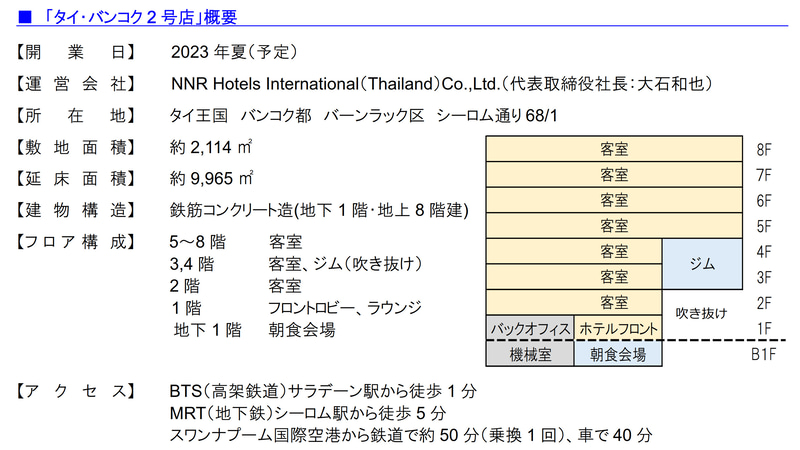Click the 地下1階 floor row label
The image size is (800, 450).
point(208,330)
